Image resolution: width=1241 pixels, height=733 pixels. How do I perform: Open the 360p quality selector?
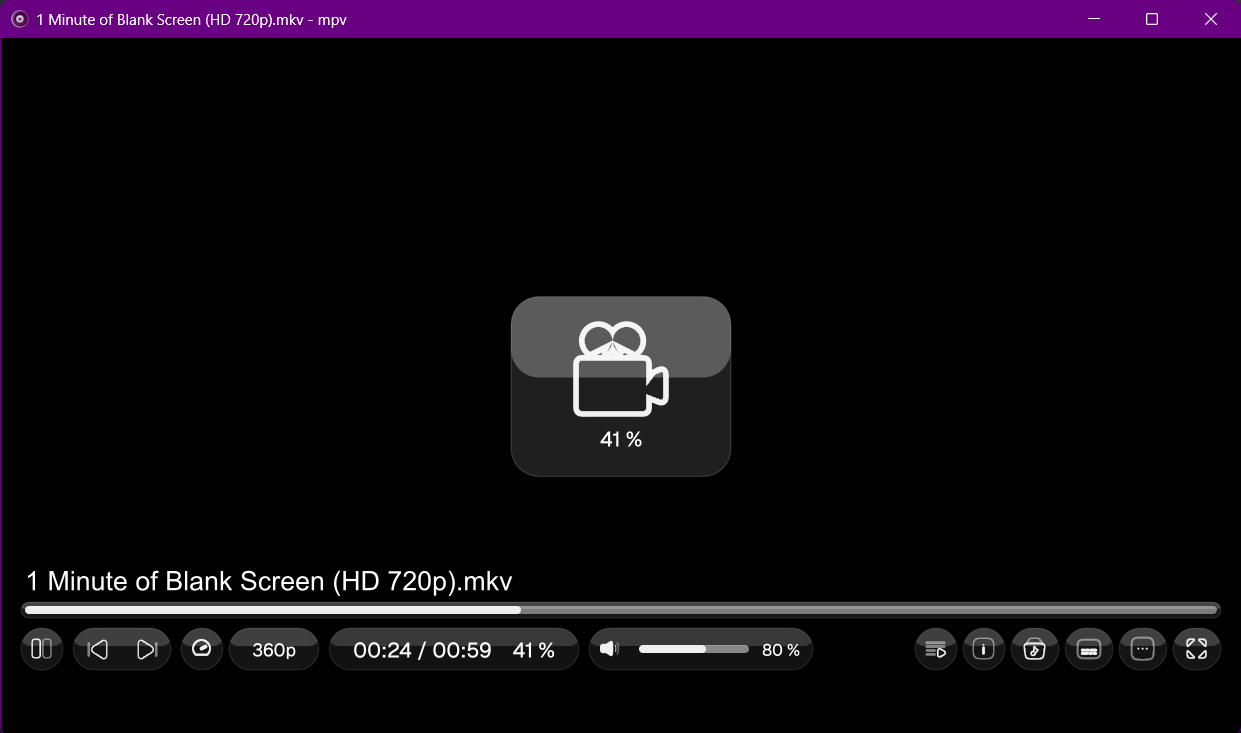coord(274,649)
